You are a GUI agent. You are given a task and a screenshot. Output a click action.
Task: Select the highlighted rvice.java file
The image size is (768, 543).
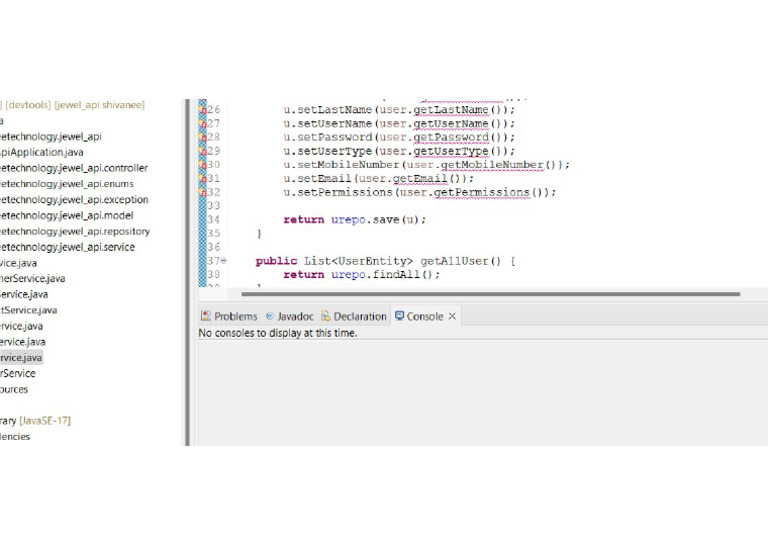(x=21, y=358)
